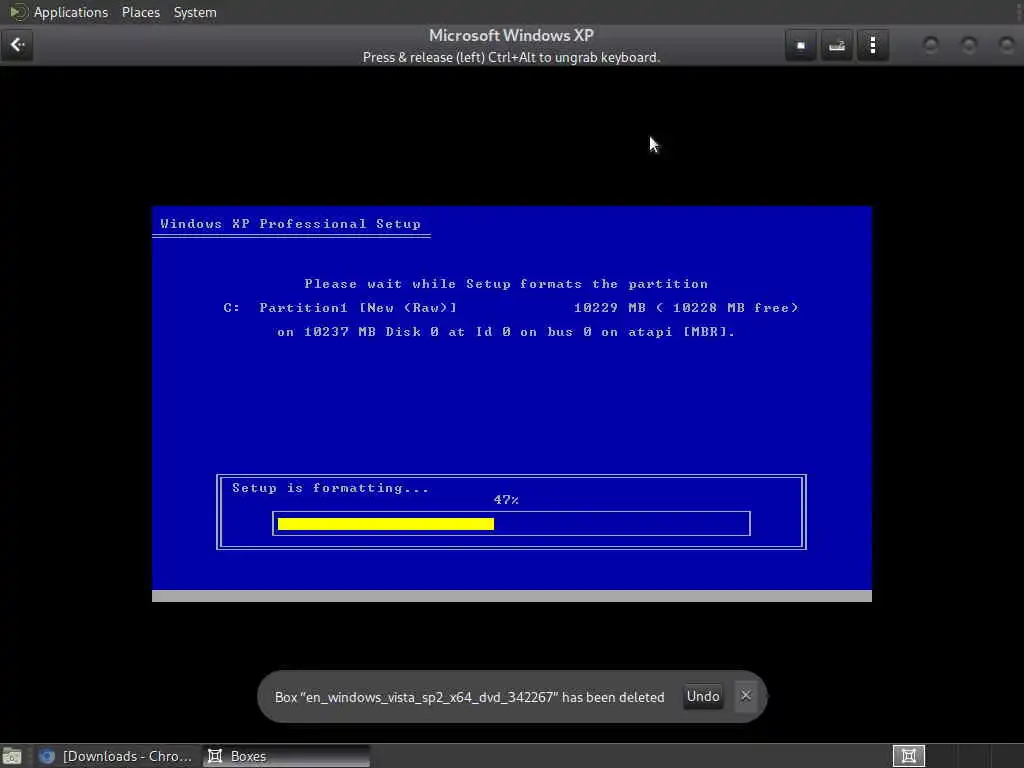The width and height of the screenshot is (1024, 768).
Task: Click the Boxes workspace icon in bottom panel
Action: point(908,756)
